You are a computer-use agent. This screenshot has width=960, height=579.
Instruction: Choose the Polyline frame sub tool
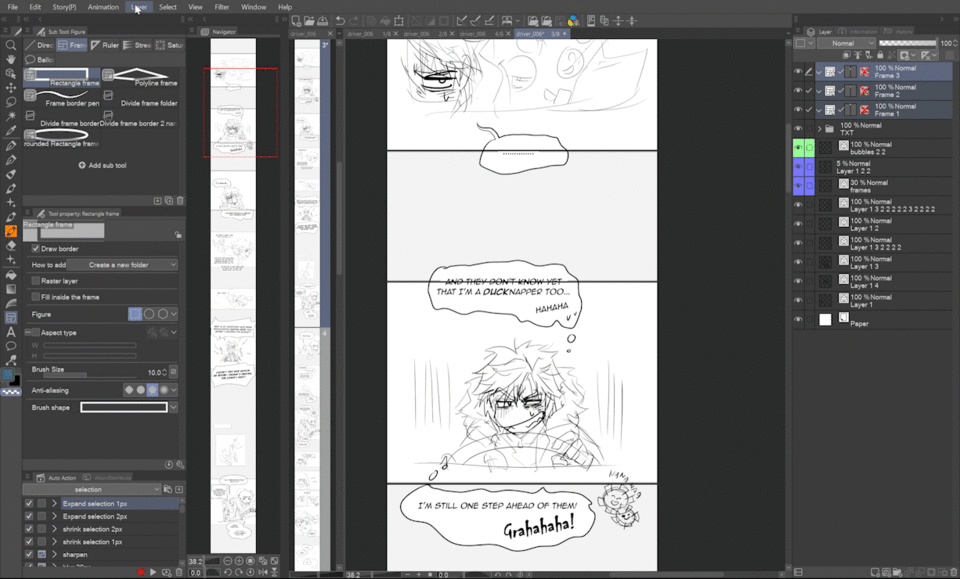pos(141,77)
